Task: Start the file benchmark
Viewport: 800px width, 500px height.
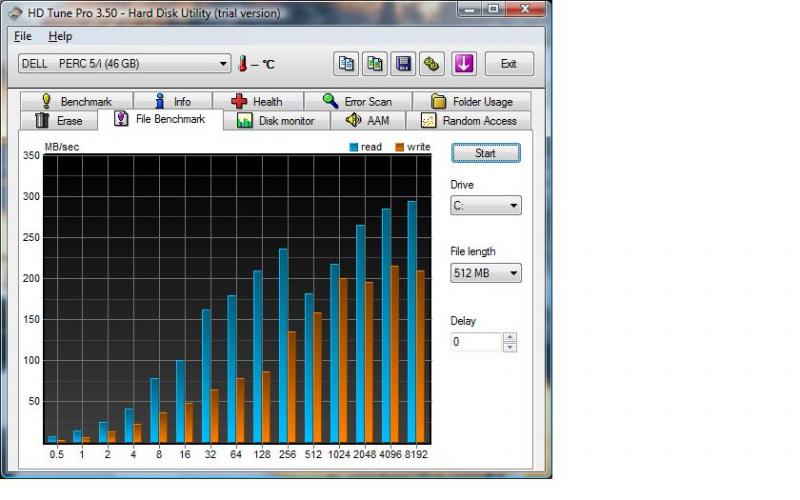Action: click(485, 153)
